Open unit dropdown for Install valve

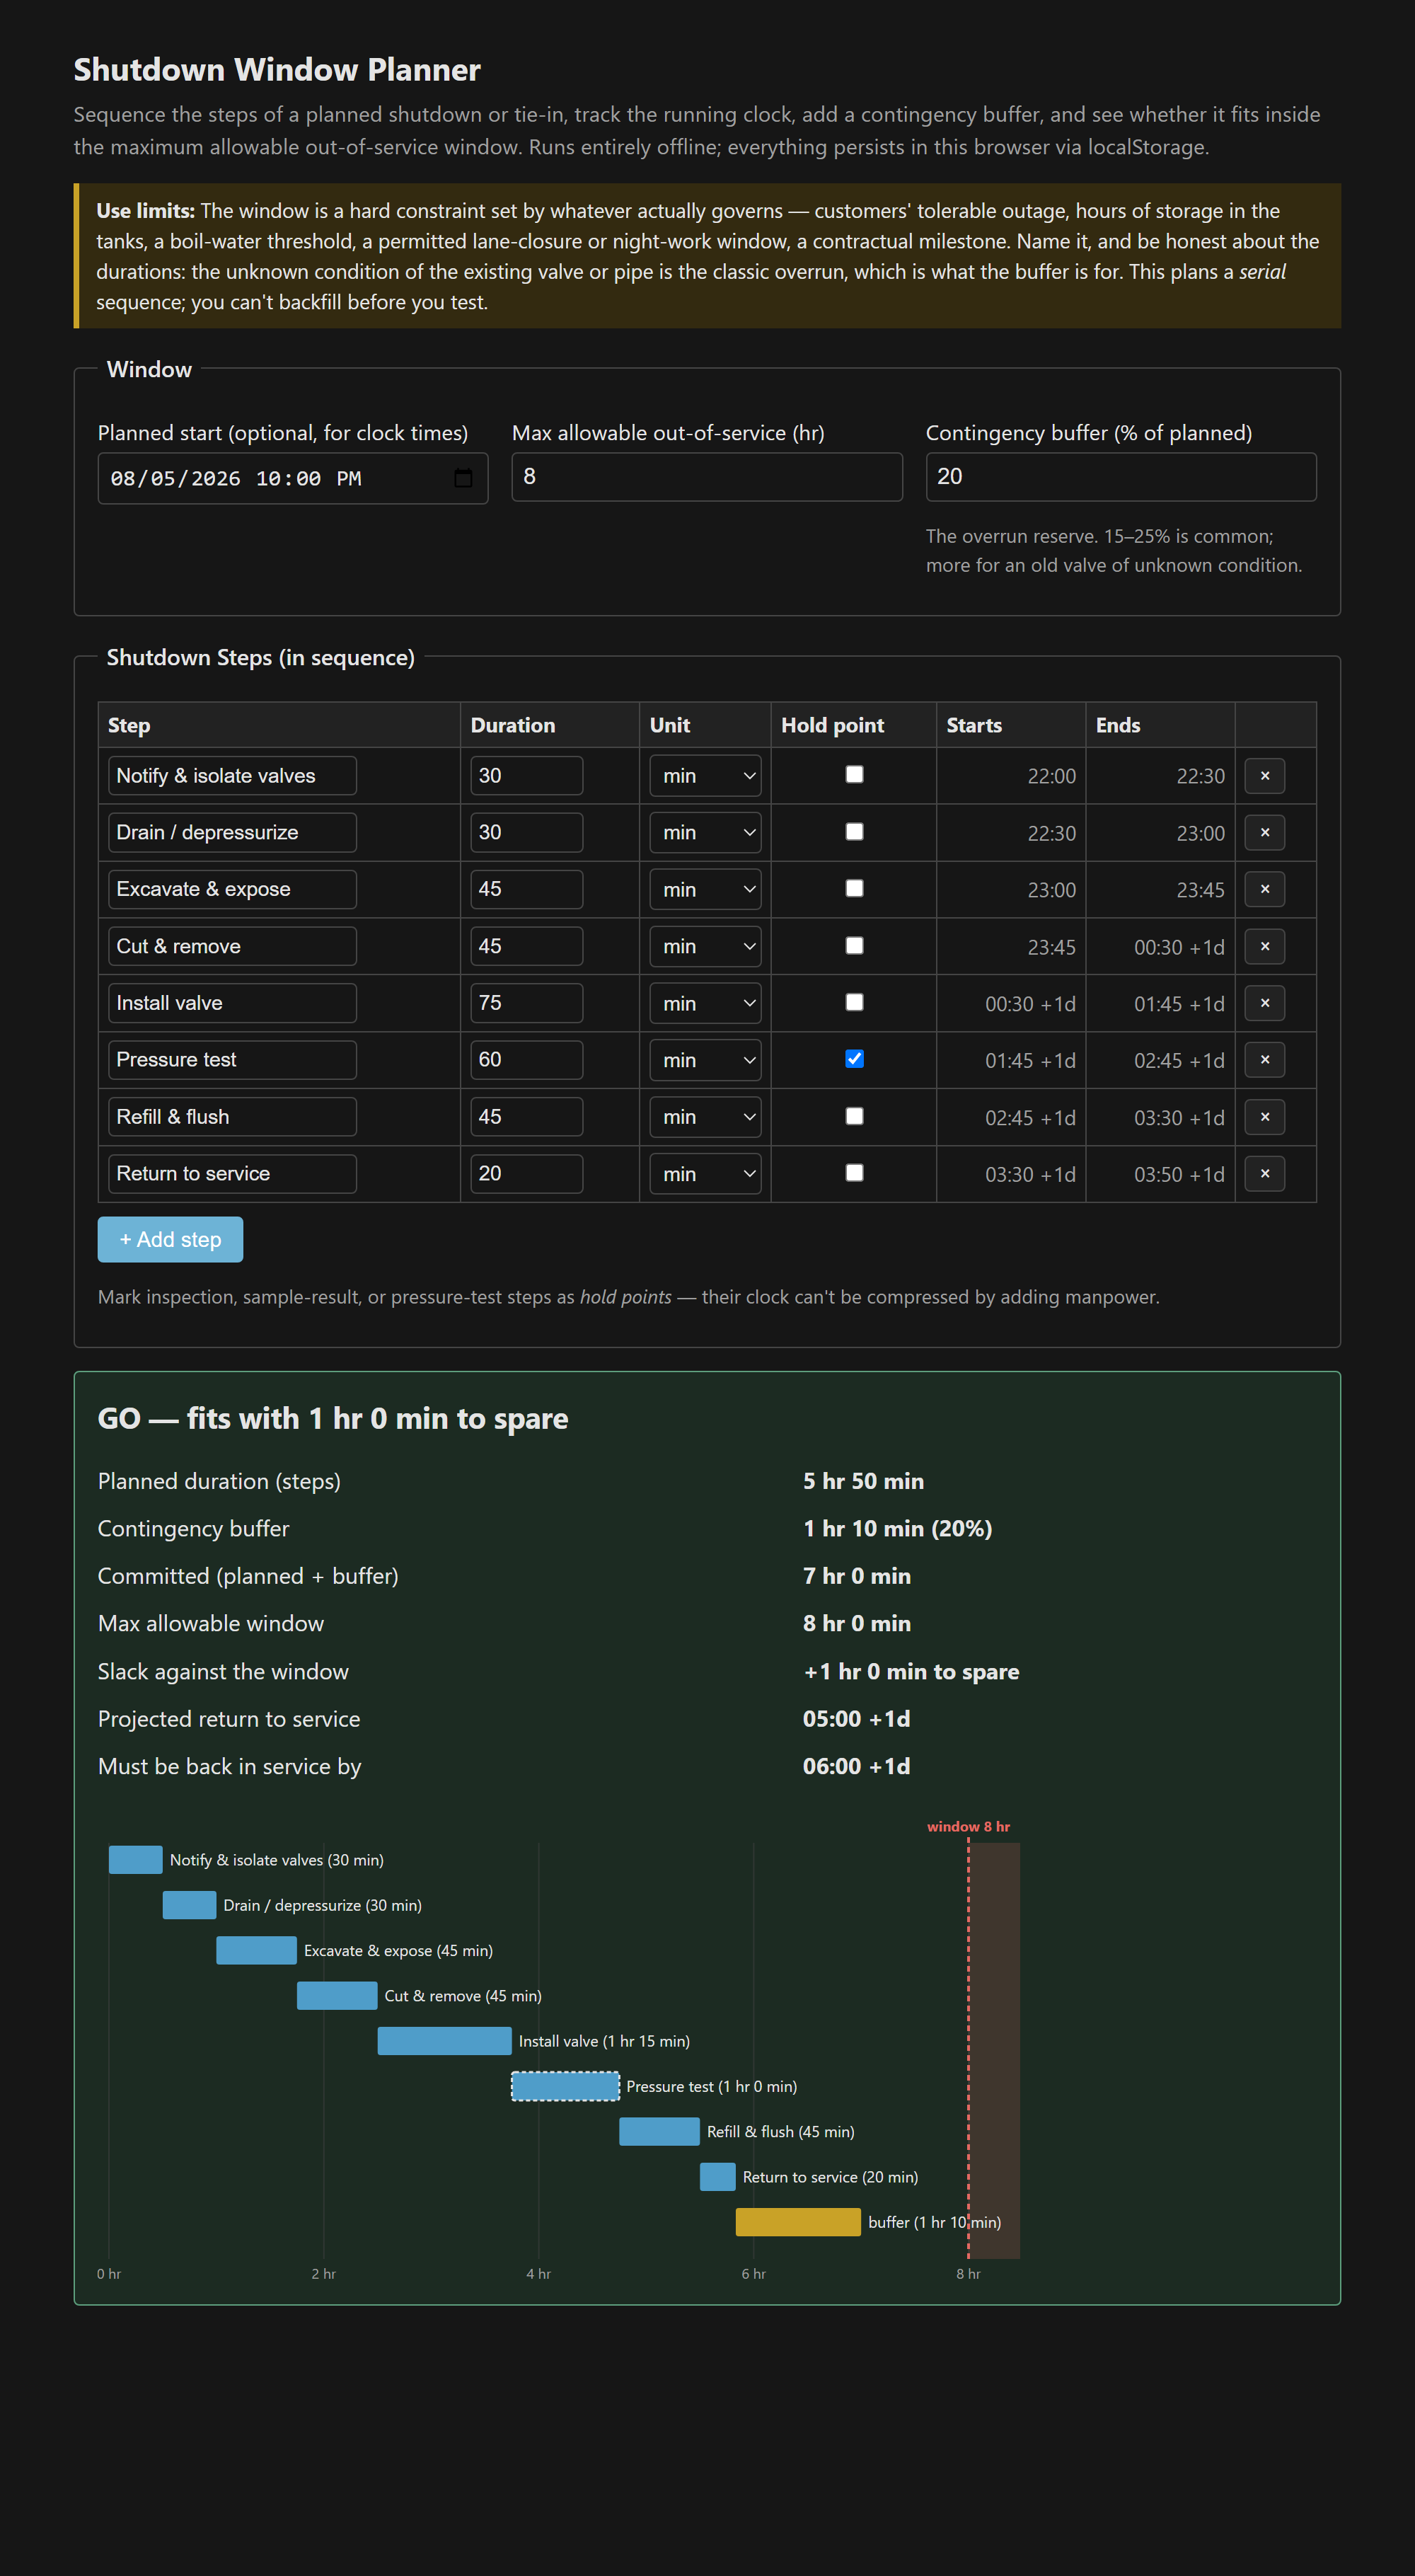[705, 1003]
